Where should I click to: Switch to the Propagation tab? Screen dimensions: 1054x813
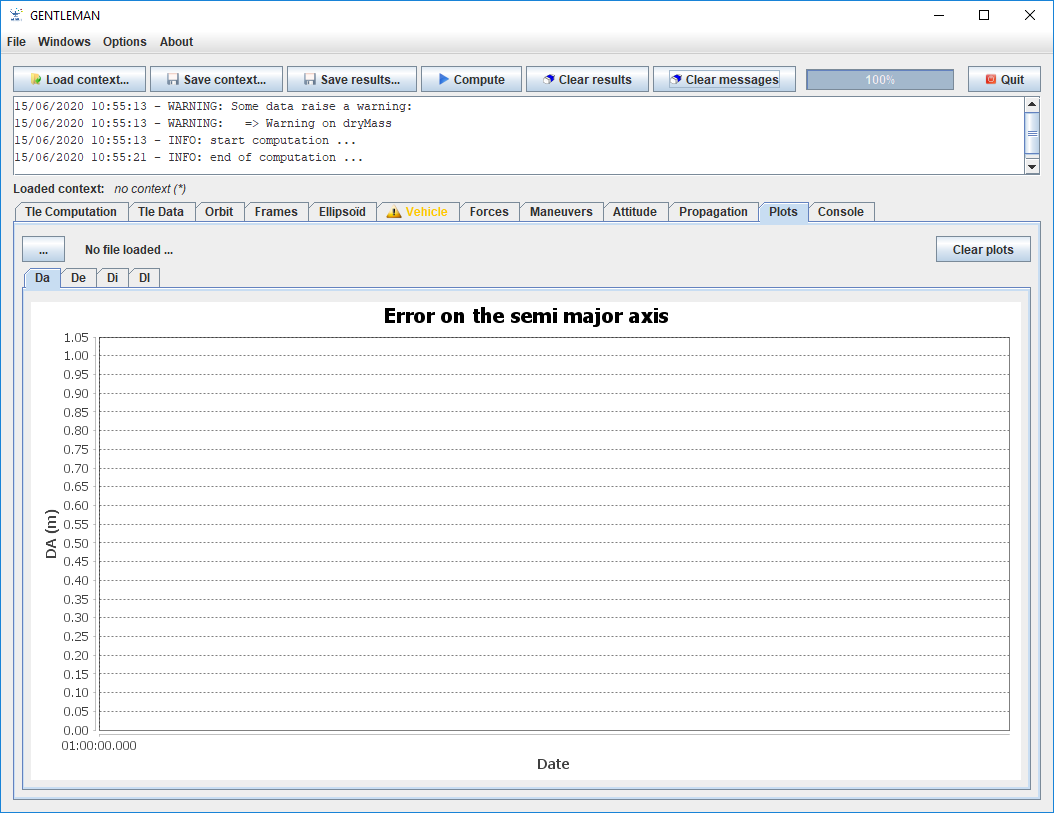[713, 212]
